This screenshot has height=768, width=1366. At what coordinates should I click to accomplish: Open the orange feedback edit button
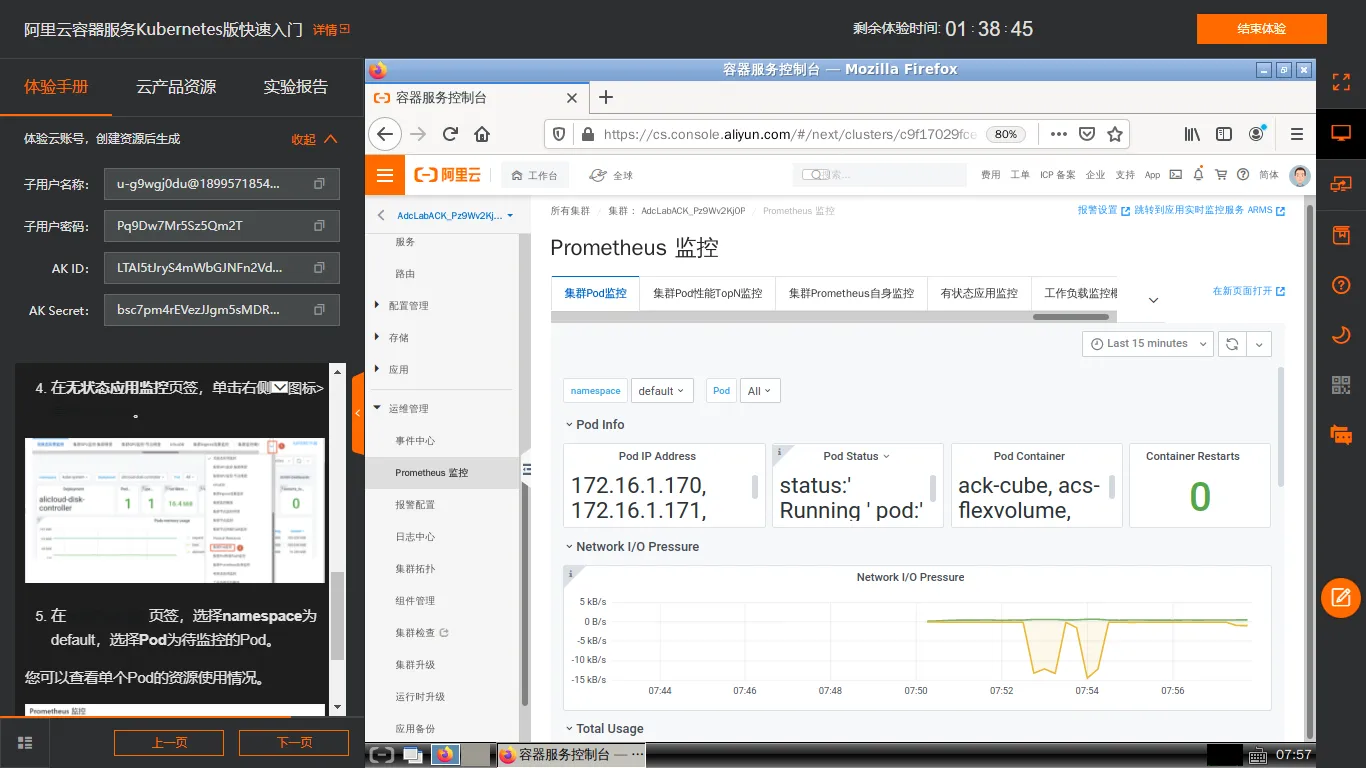pyautogui.click(x=1341, y=598)
